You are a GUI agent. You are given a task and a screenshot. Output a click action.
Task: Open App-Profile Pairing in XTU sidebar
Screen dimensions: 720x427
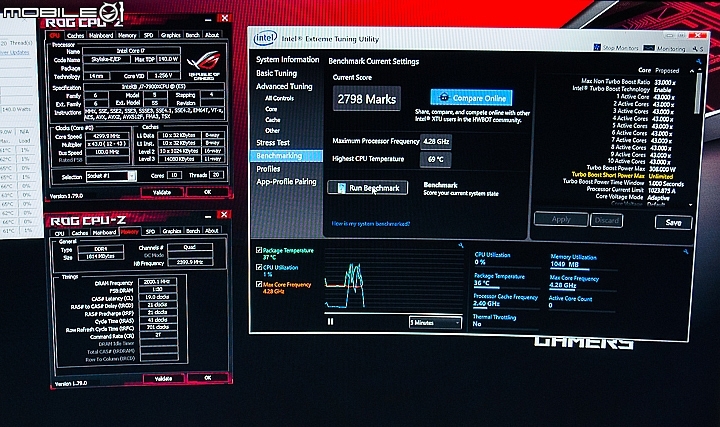point(286,182)
